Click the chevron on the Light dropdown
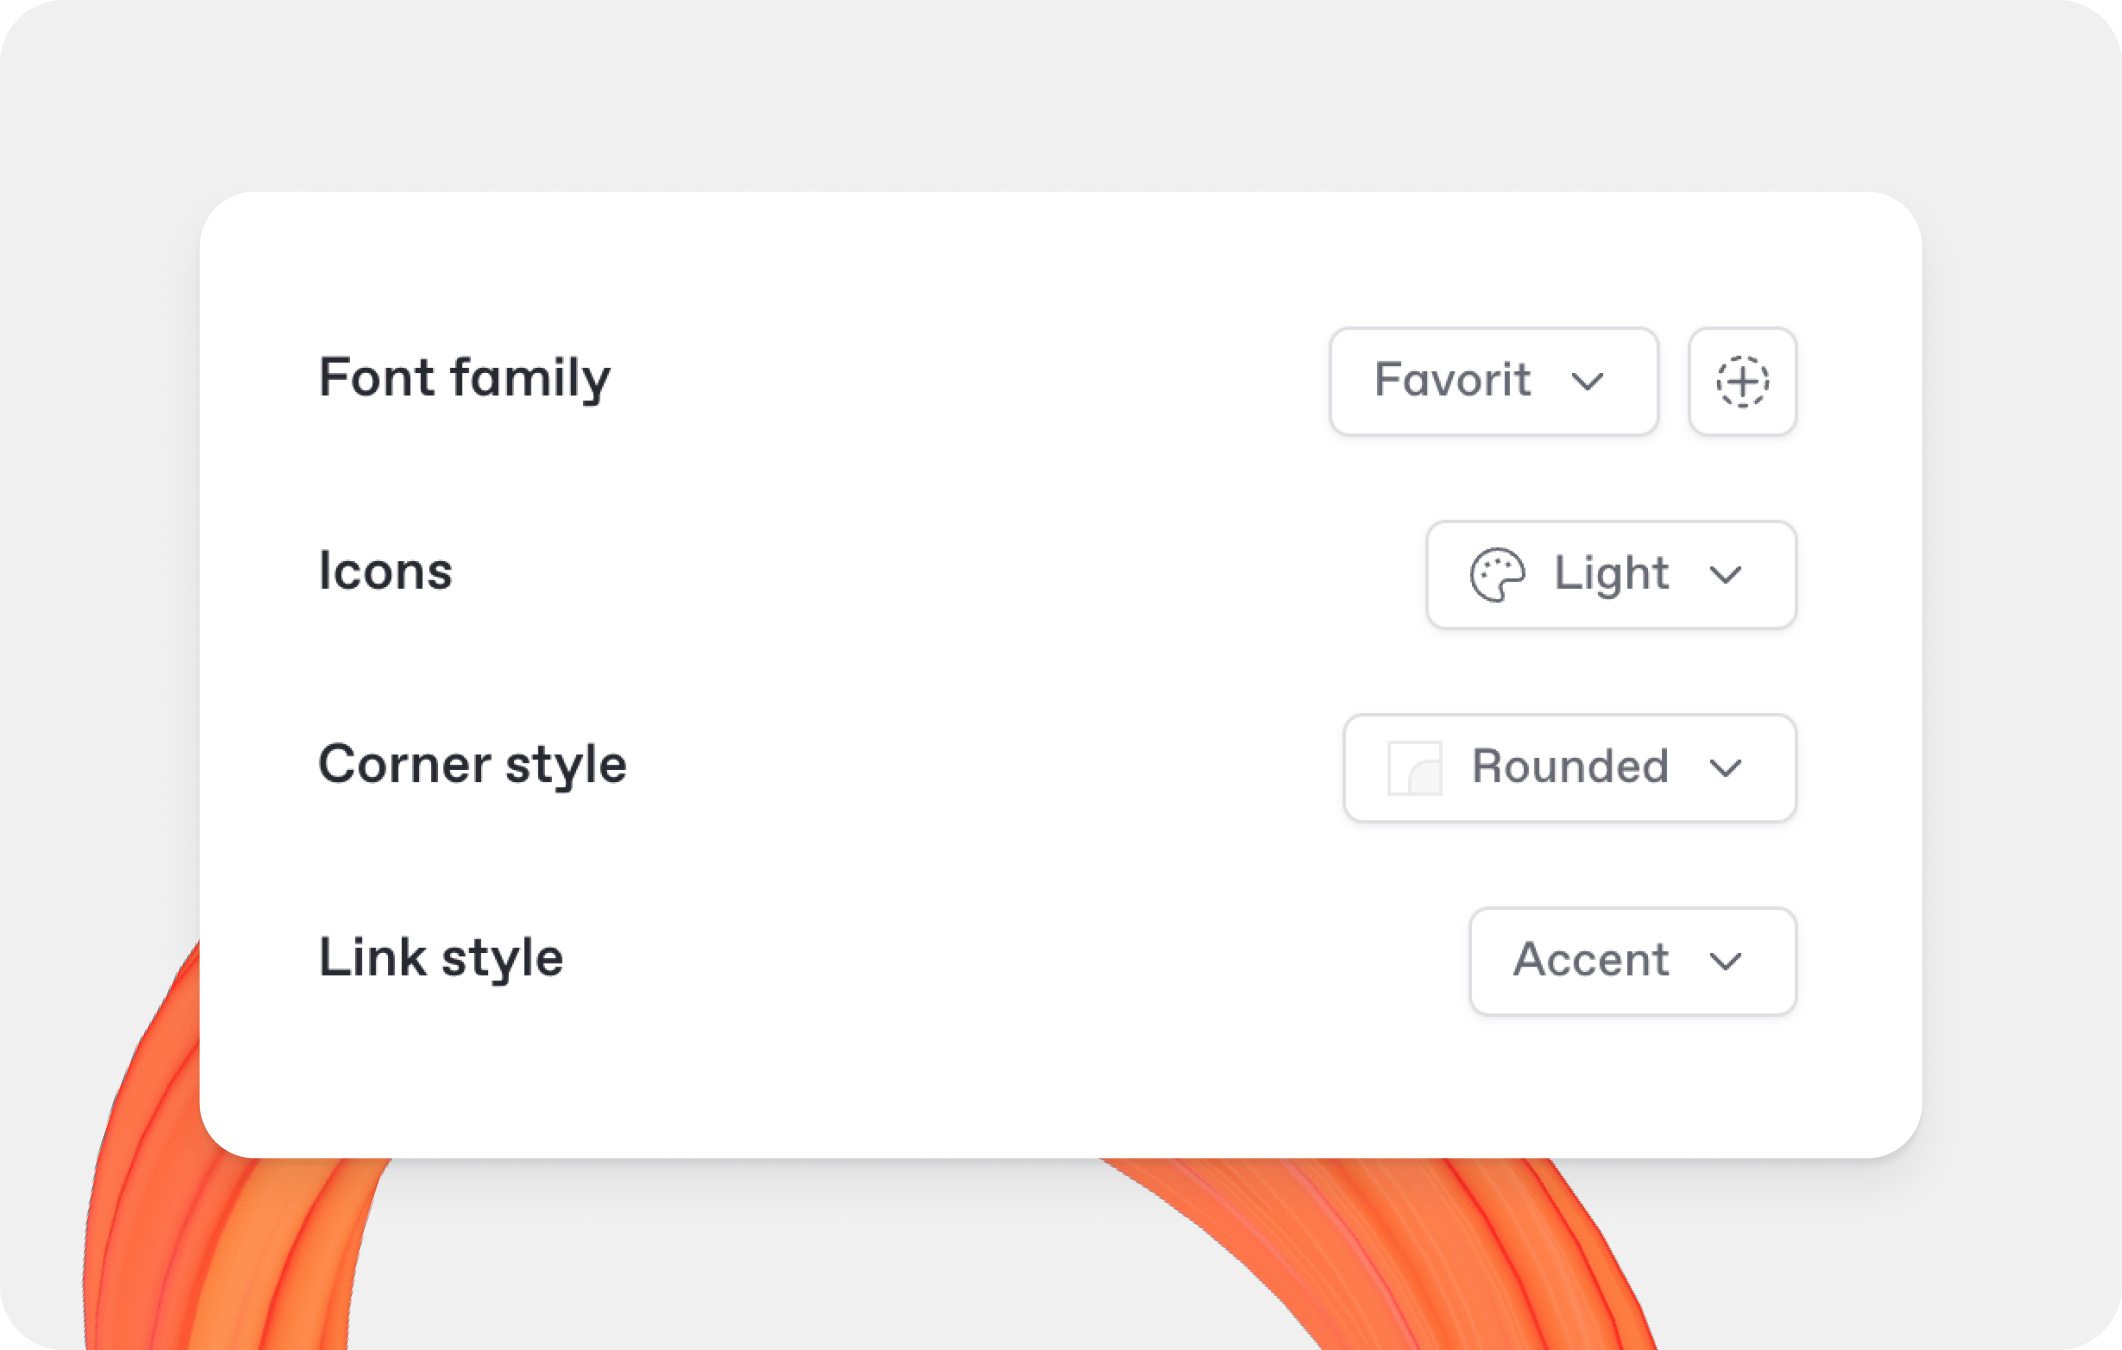 (x=1724, y=574)
